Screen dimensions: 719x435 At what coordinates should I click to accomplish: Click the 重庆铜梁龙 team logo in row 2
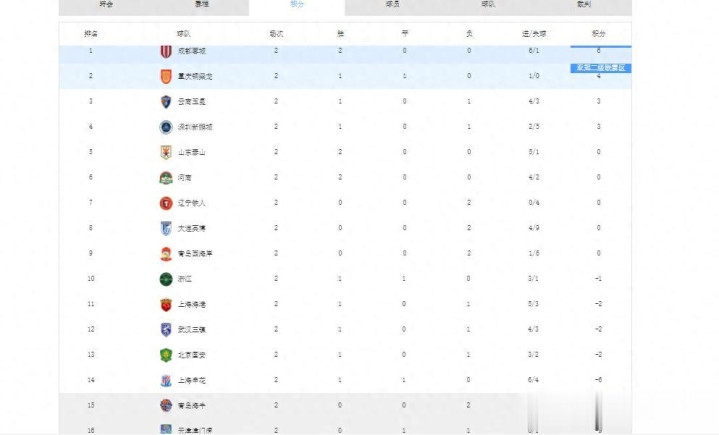coord(166,76)
